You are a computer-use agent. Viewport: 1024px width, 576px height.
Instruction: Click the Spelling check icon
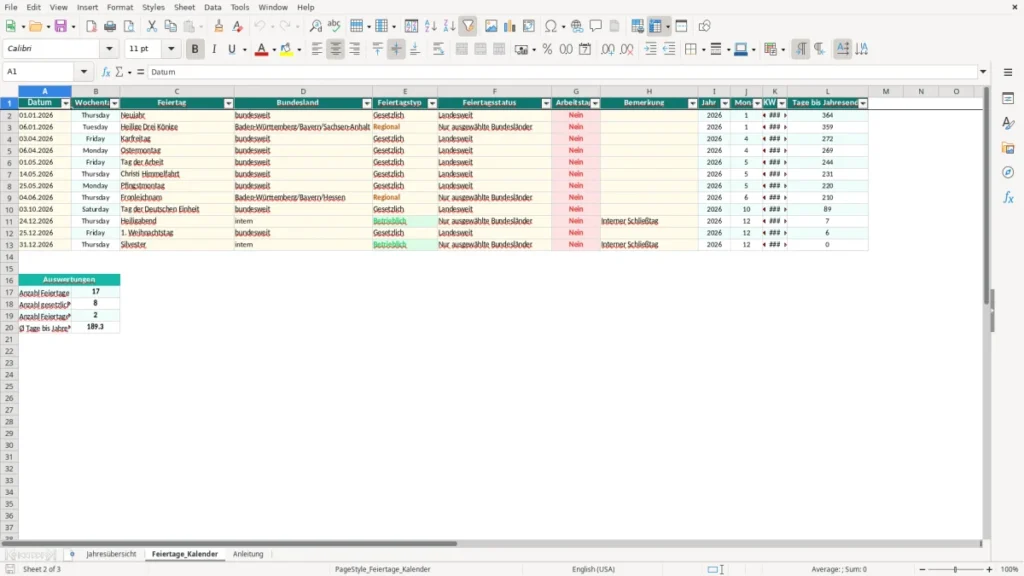click(334, 26)
